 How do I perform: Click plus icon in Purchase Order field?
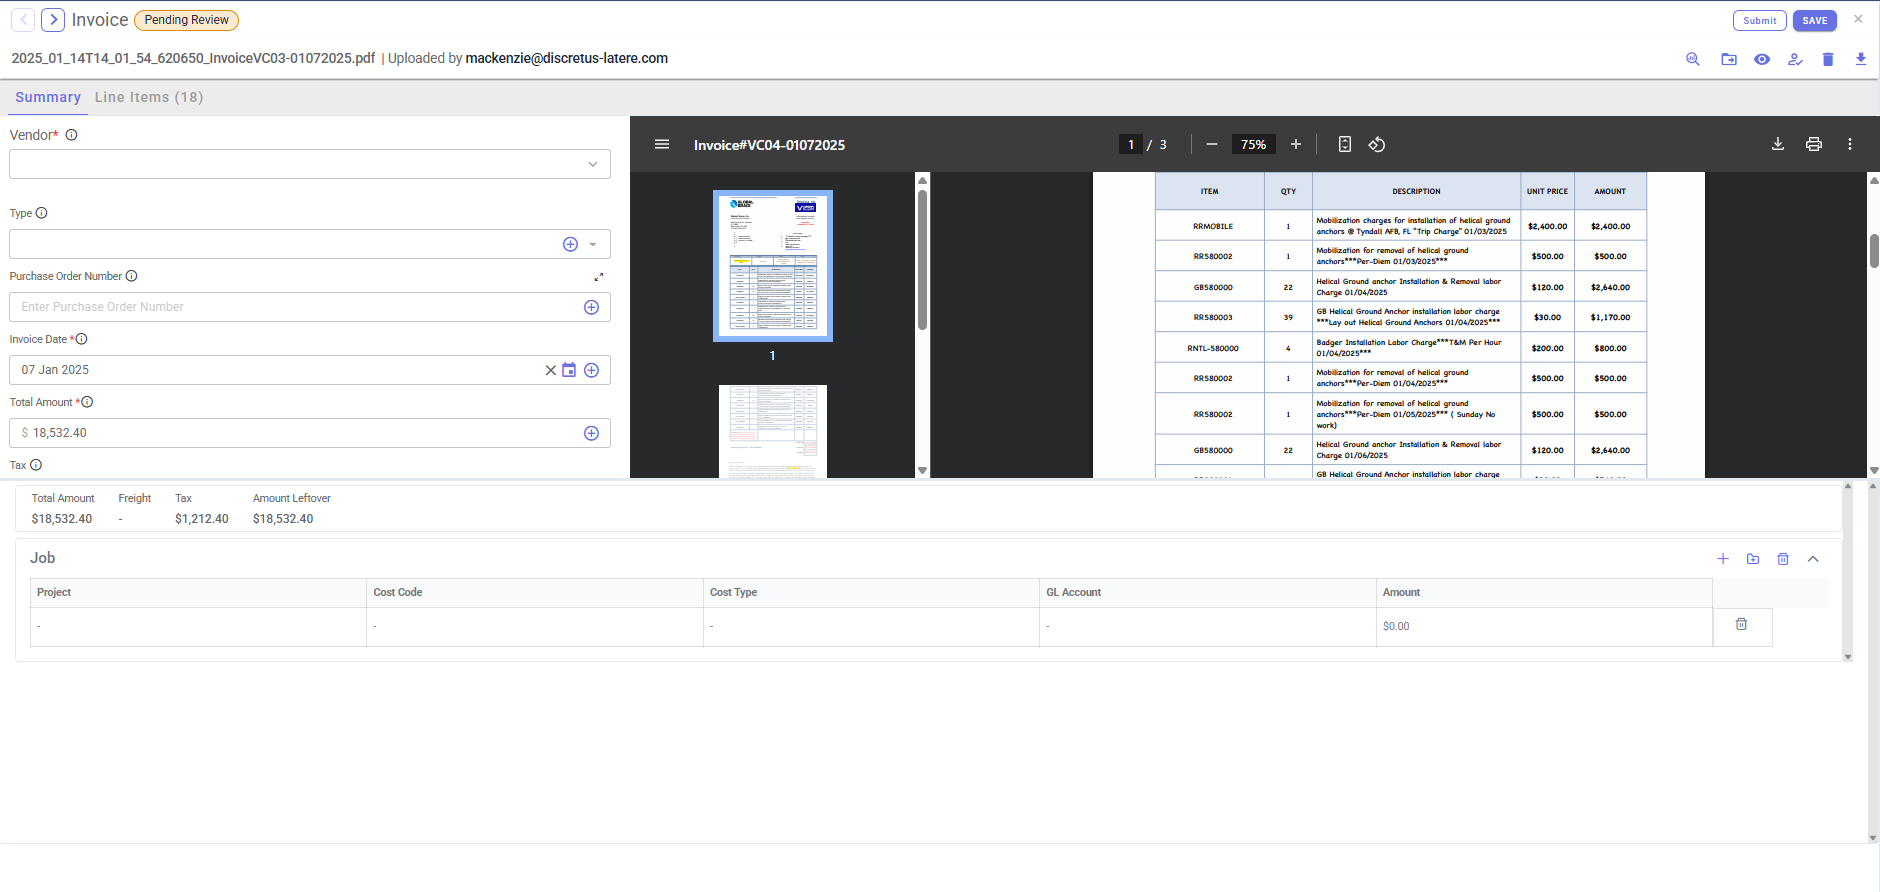click(591, 307)
